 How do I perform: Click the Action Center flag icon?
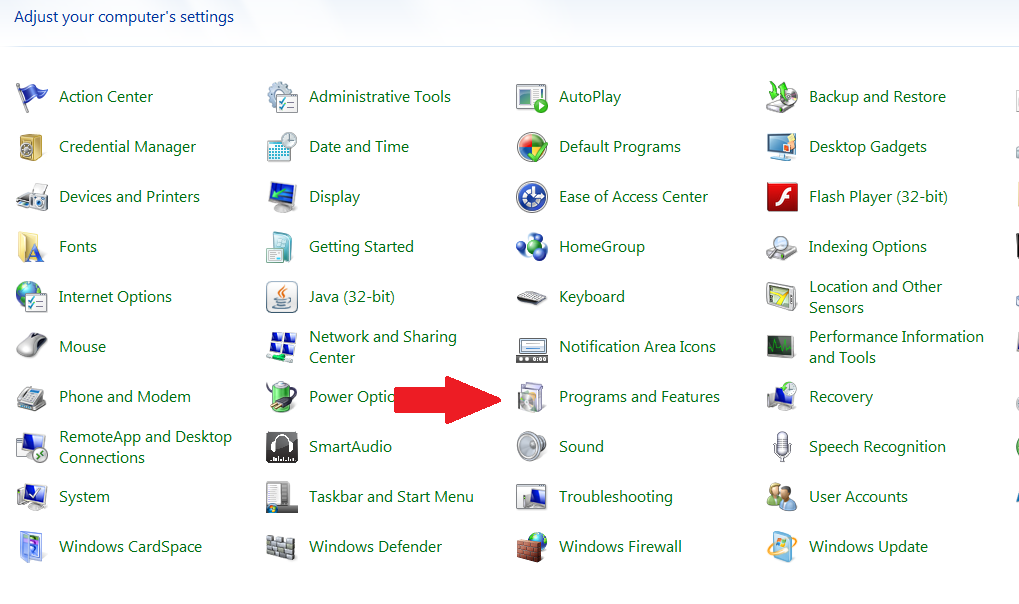click(32, 97)
